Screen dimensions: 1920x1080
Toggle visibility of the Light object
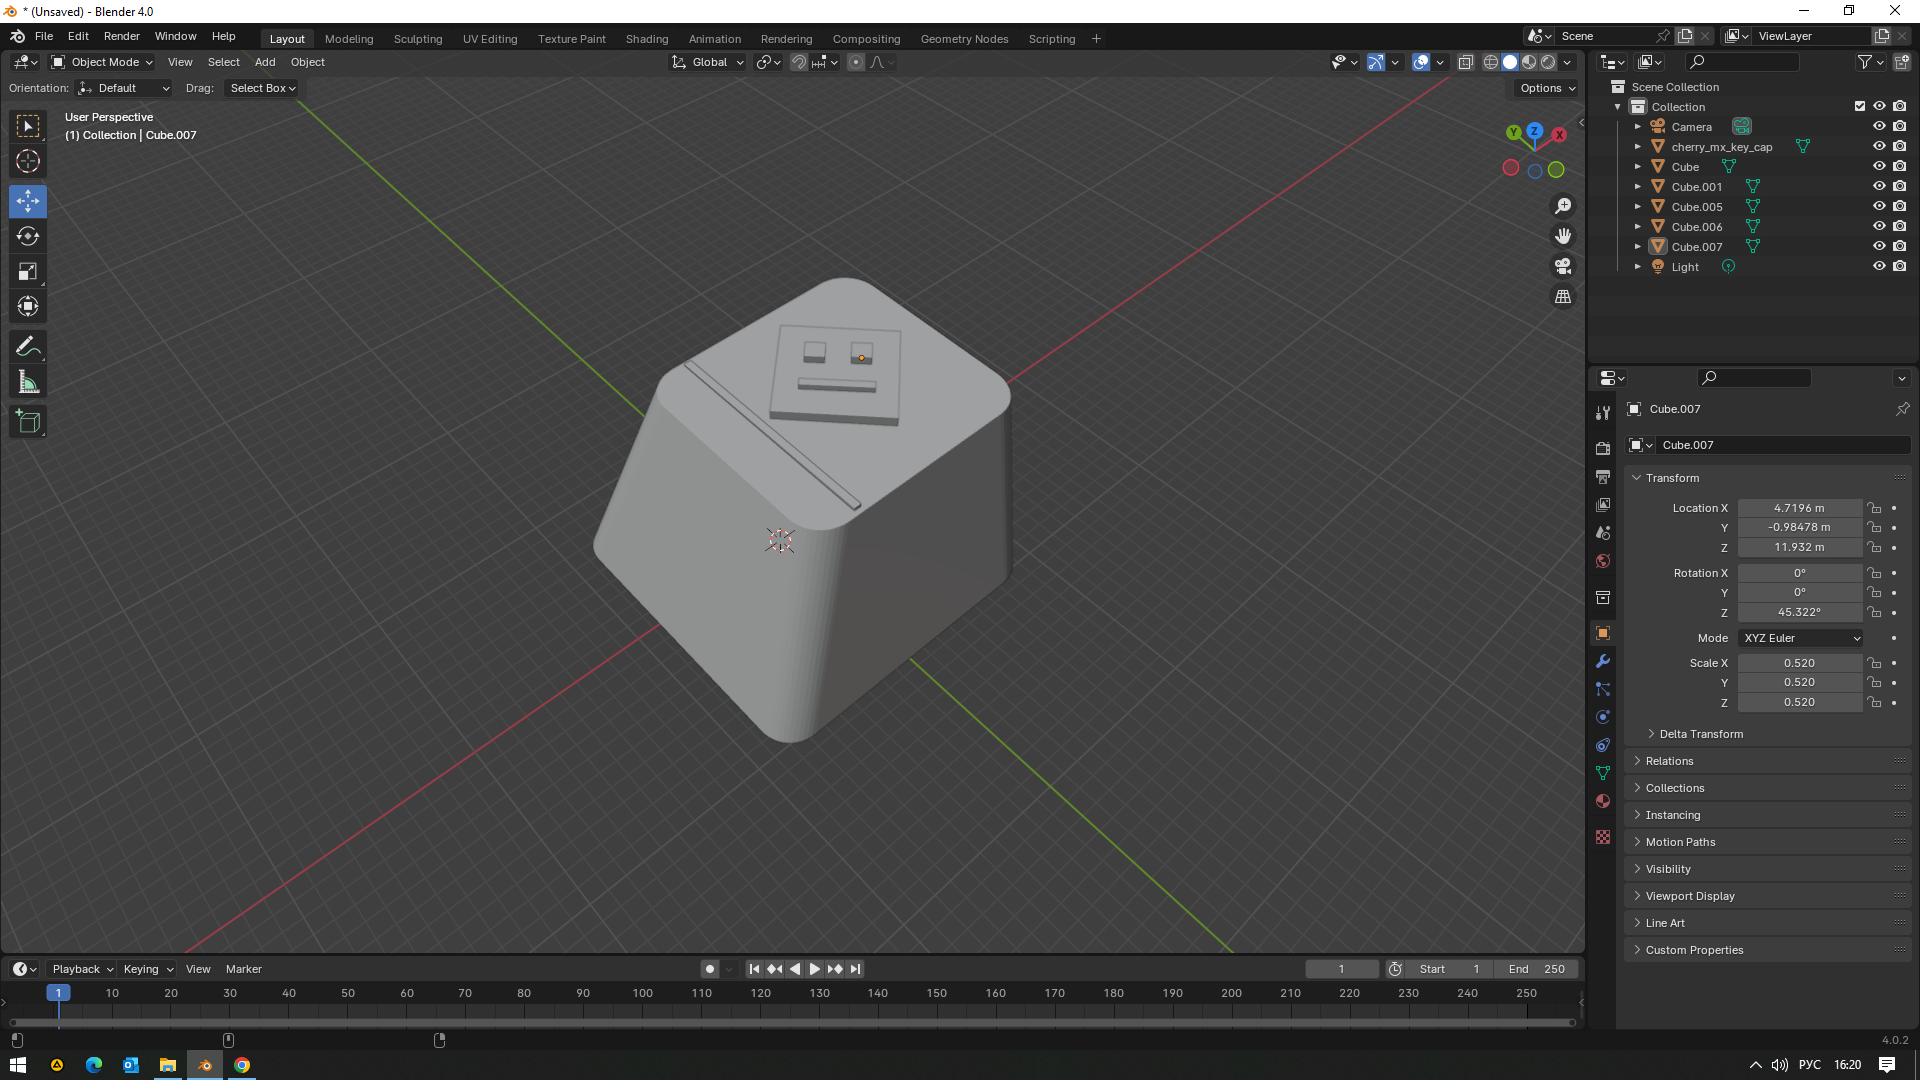1879,267
